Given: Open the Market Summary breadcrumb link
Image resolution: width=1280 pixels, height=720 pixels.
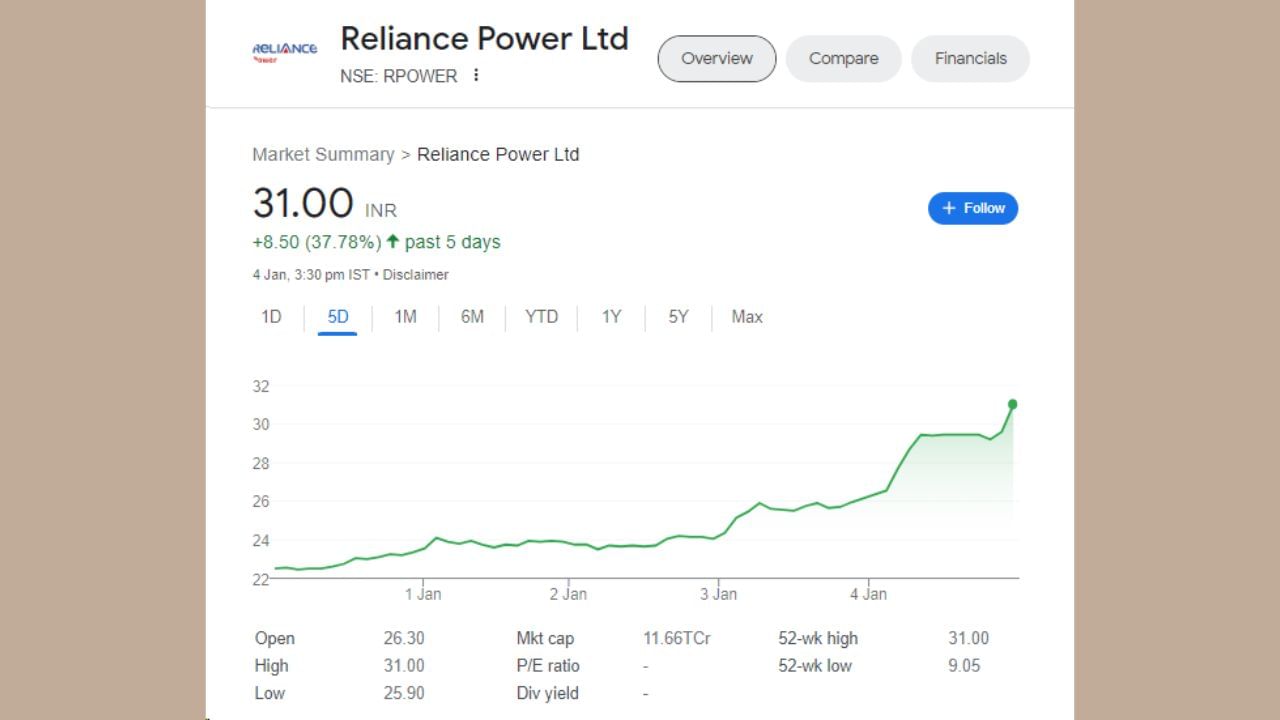Looking at the screenshot, I should (x=323, y=154).
